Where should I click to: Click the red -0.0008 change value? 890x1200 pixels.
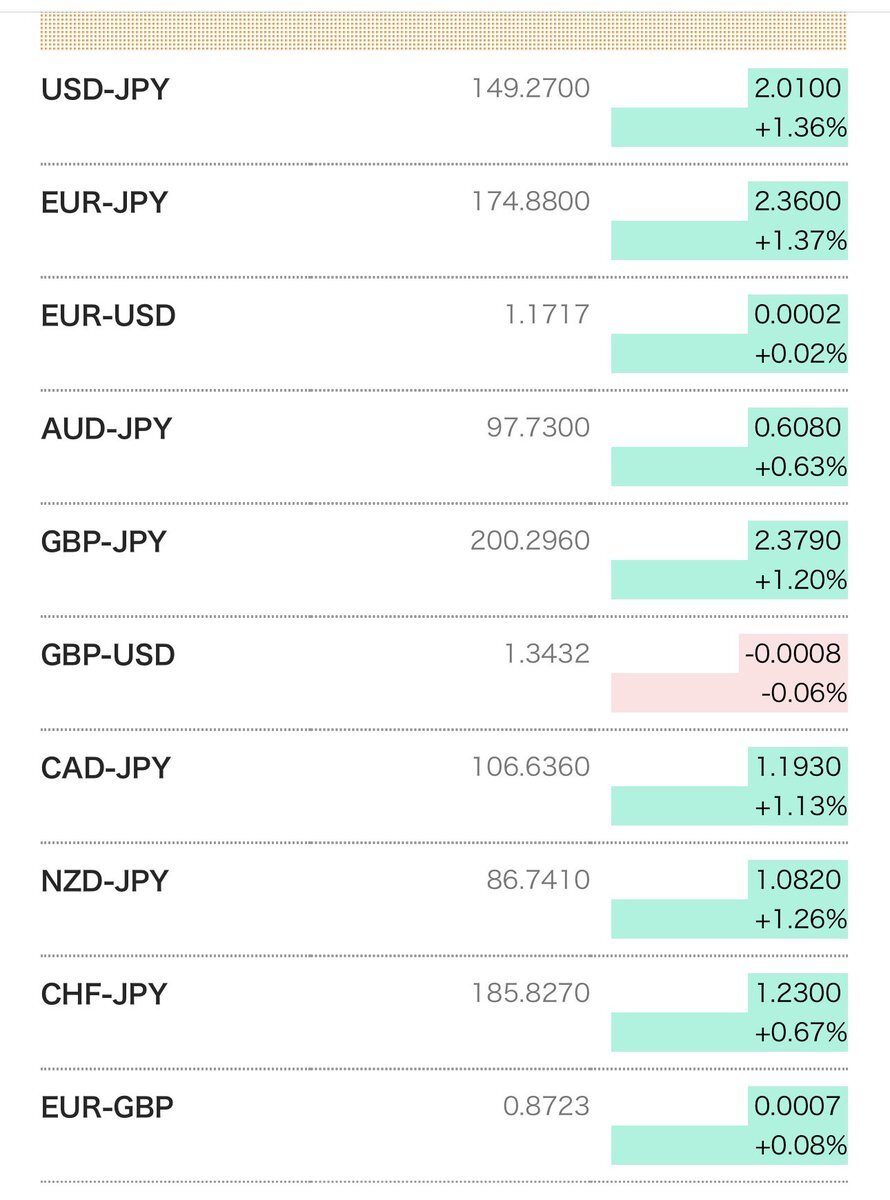tap(793, 654)
